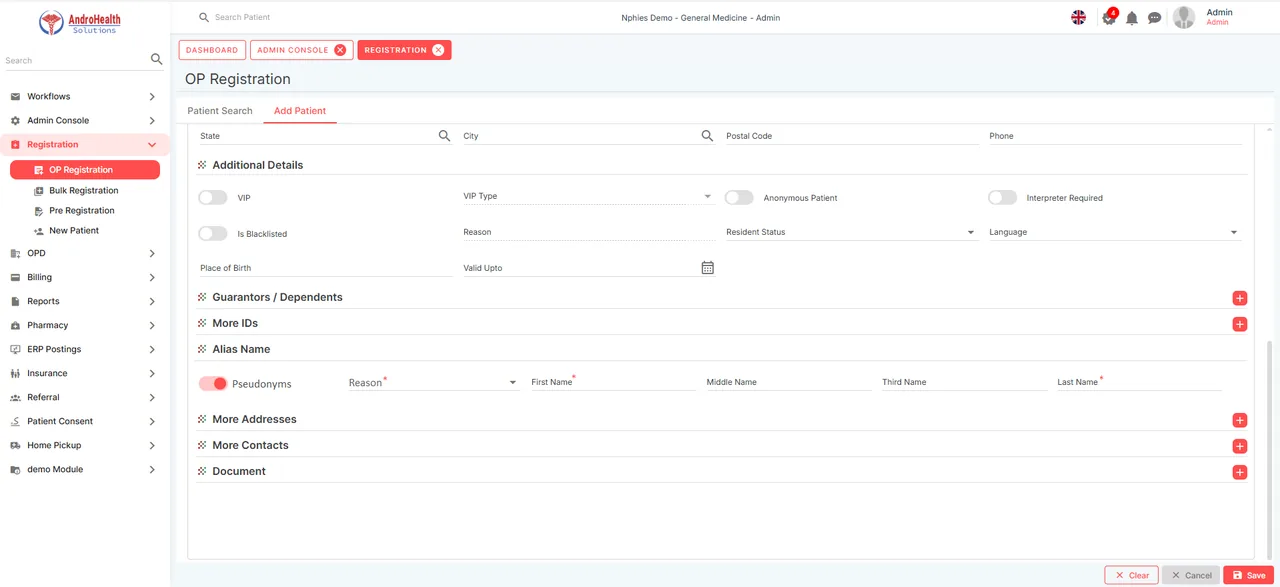Expand the OPD sidebar section
Screen dimensions: 1280x587
(152, 254)
